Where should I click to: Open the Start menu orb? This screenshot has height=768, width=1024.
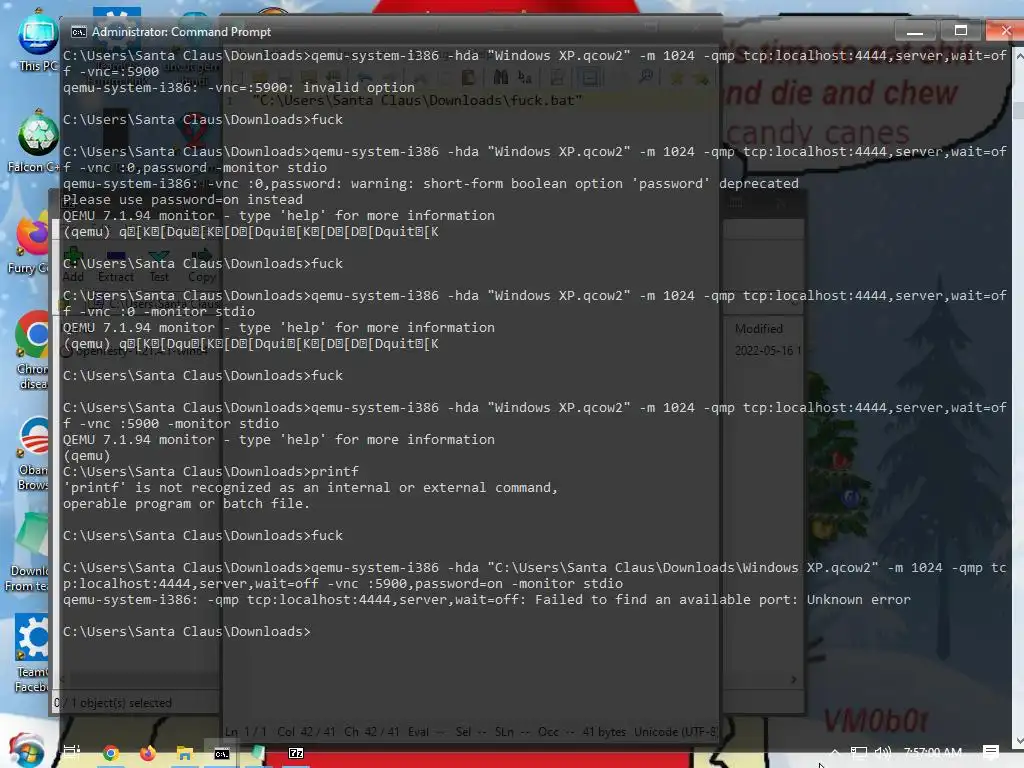26,750
